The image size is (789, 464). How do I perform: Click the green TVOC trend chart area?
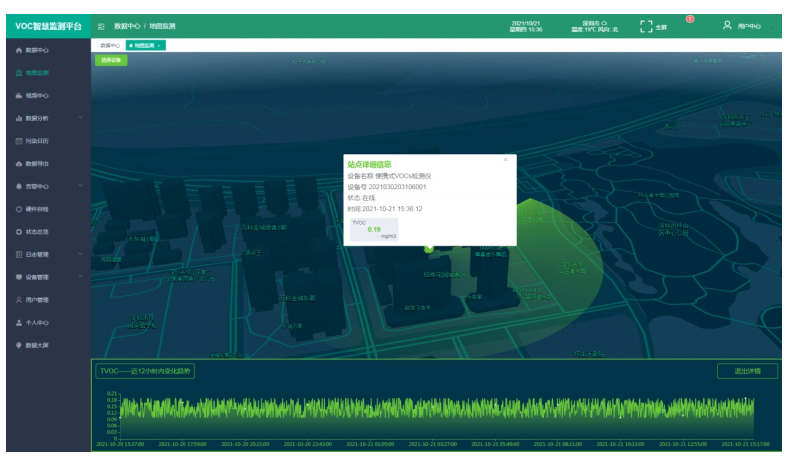coord(437,417)
